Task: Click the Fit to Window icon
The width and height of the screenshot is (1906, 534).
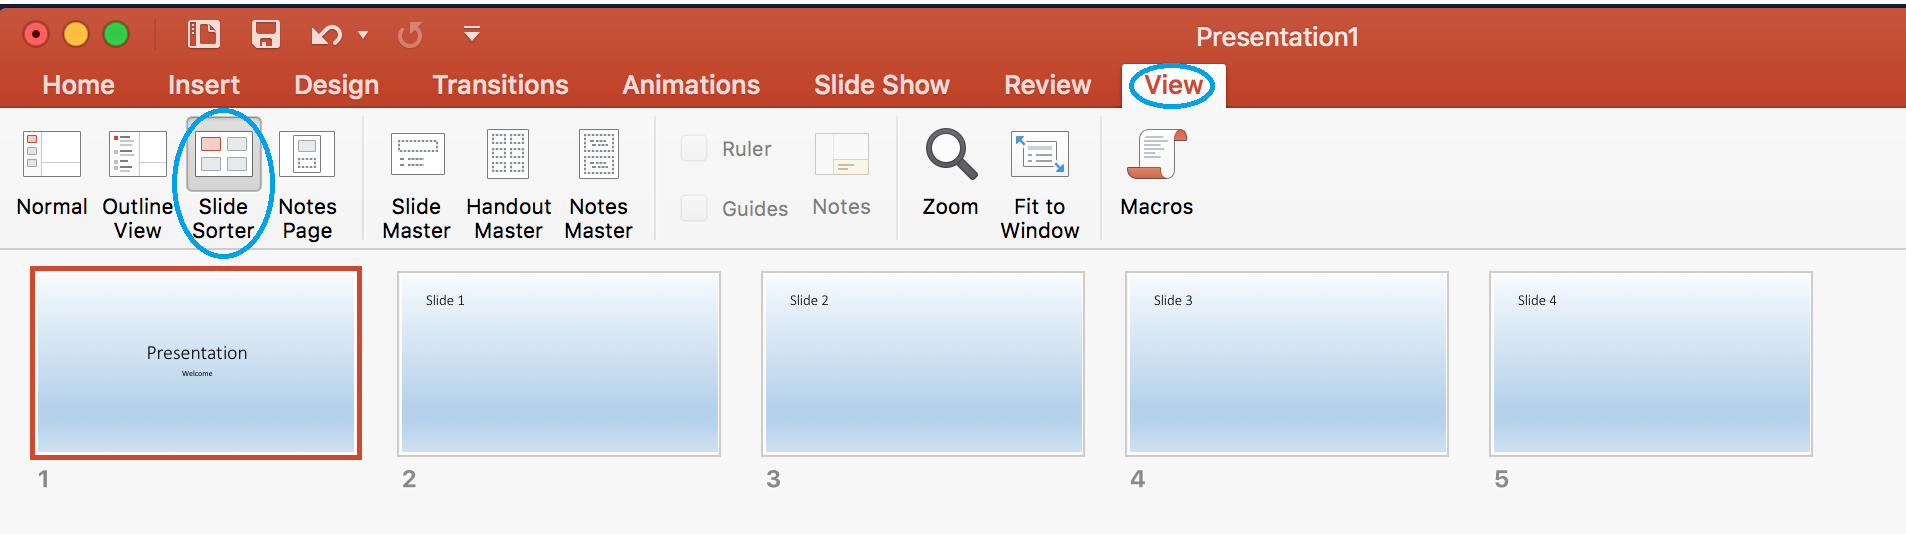Action: click(1040, 154)
